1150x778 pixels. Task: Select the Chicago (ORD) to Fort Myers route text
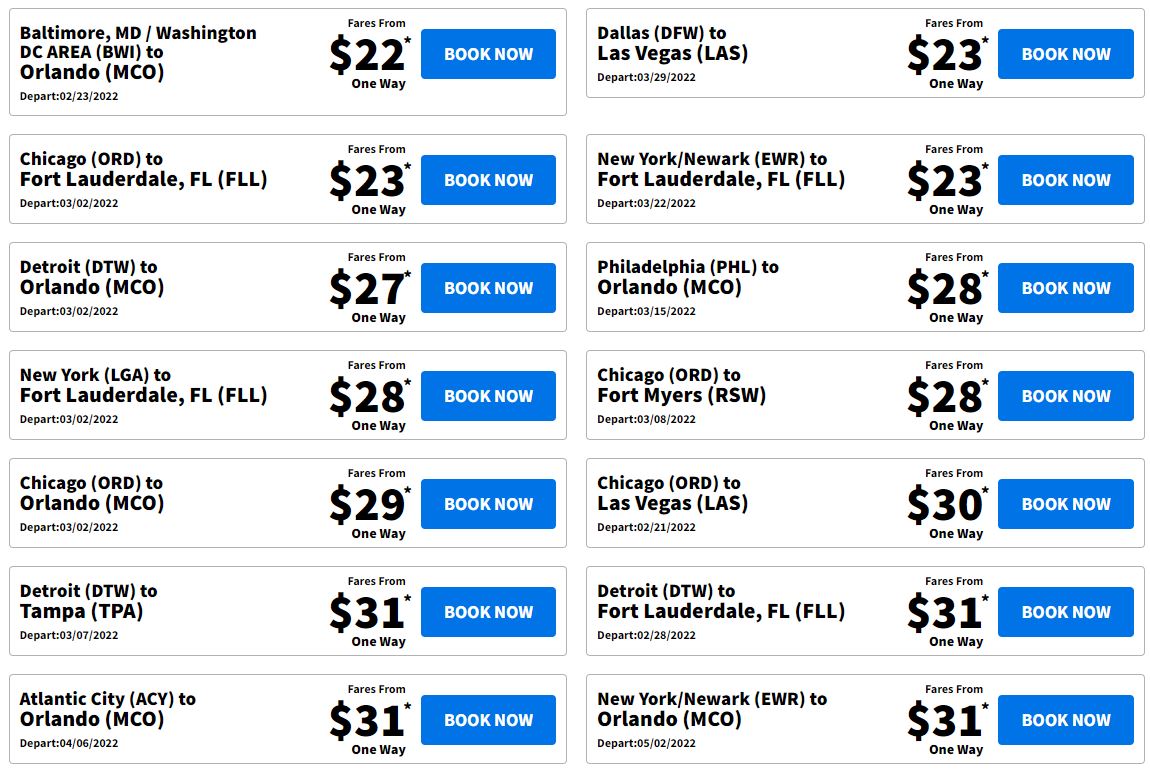(681, 385)
